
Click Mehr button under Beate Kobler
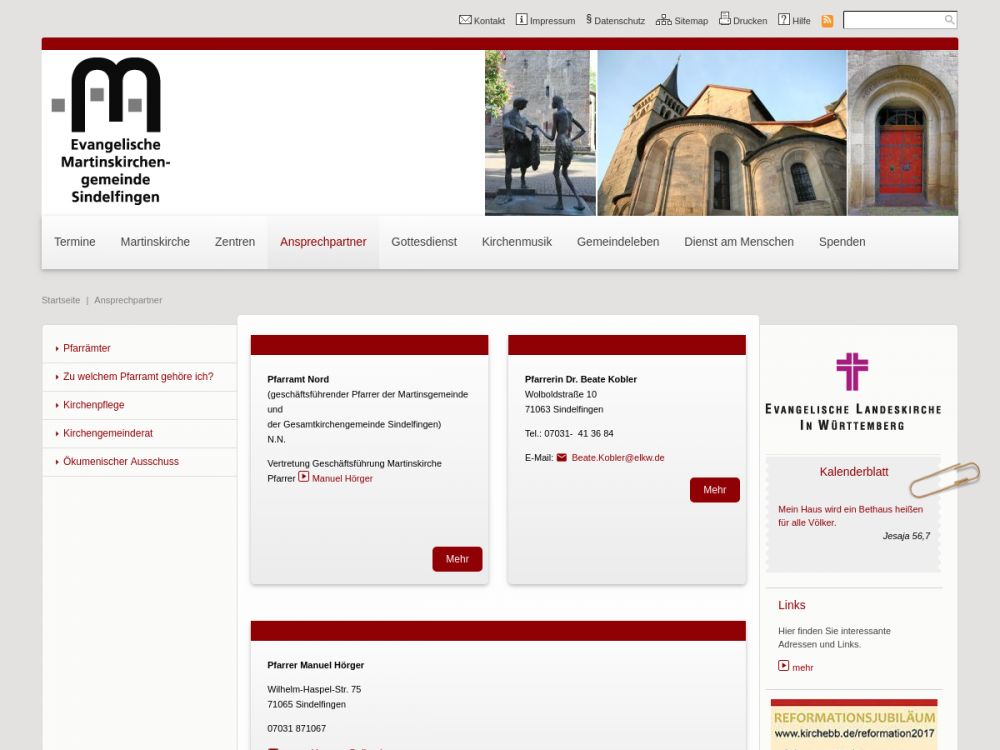pyautogui.click(x=714, y=490)
